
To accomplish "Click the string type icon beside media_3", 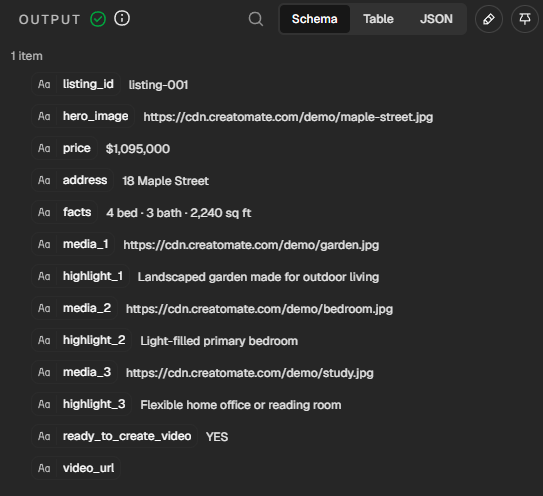I will coord(44,372).
